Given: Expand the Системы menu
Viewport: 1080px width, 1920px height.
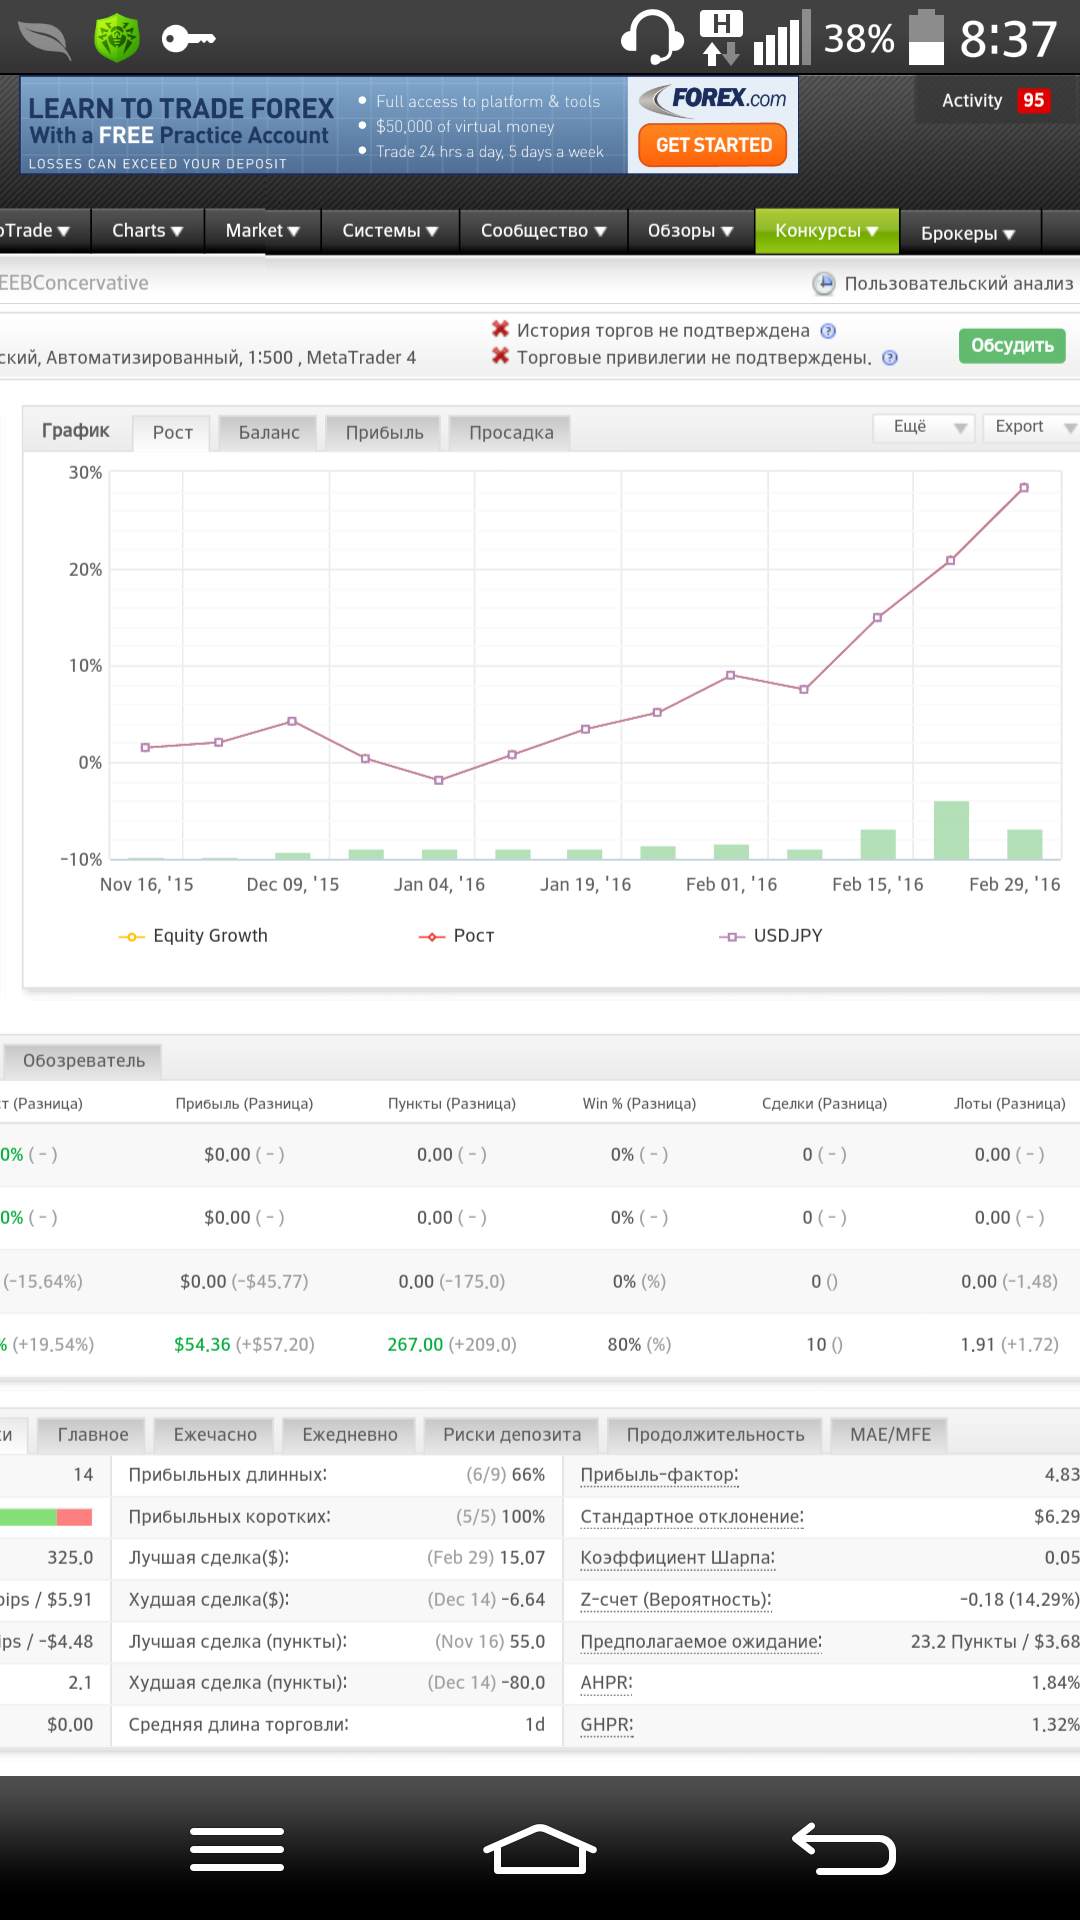Looking at the screenshot, I should [x=390, y=231].
